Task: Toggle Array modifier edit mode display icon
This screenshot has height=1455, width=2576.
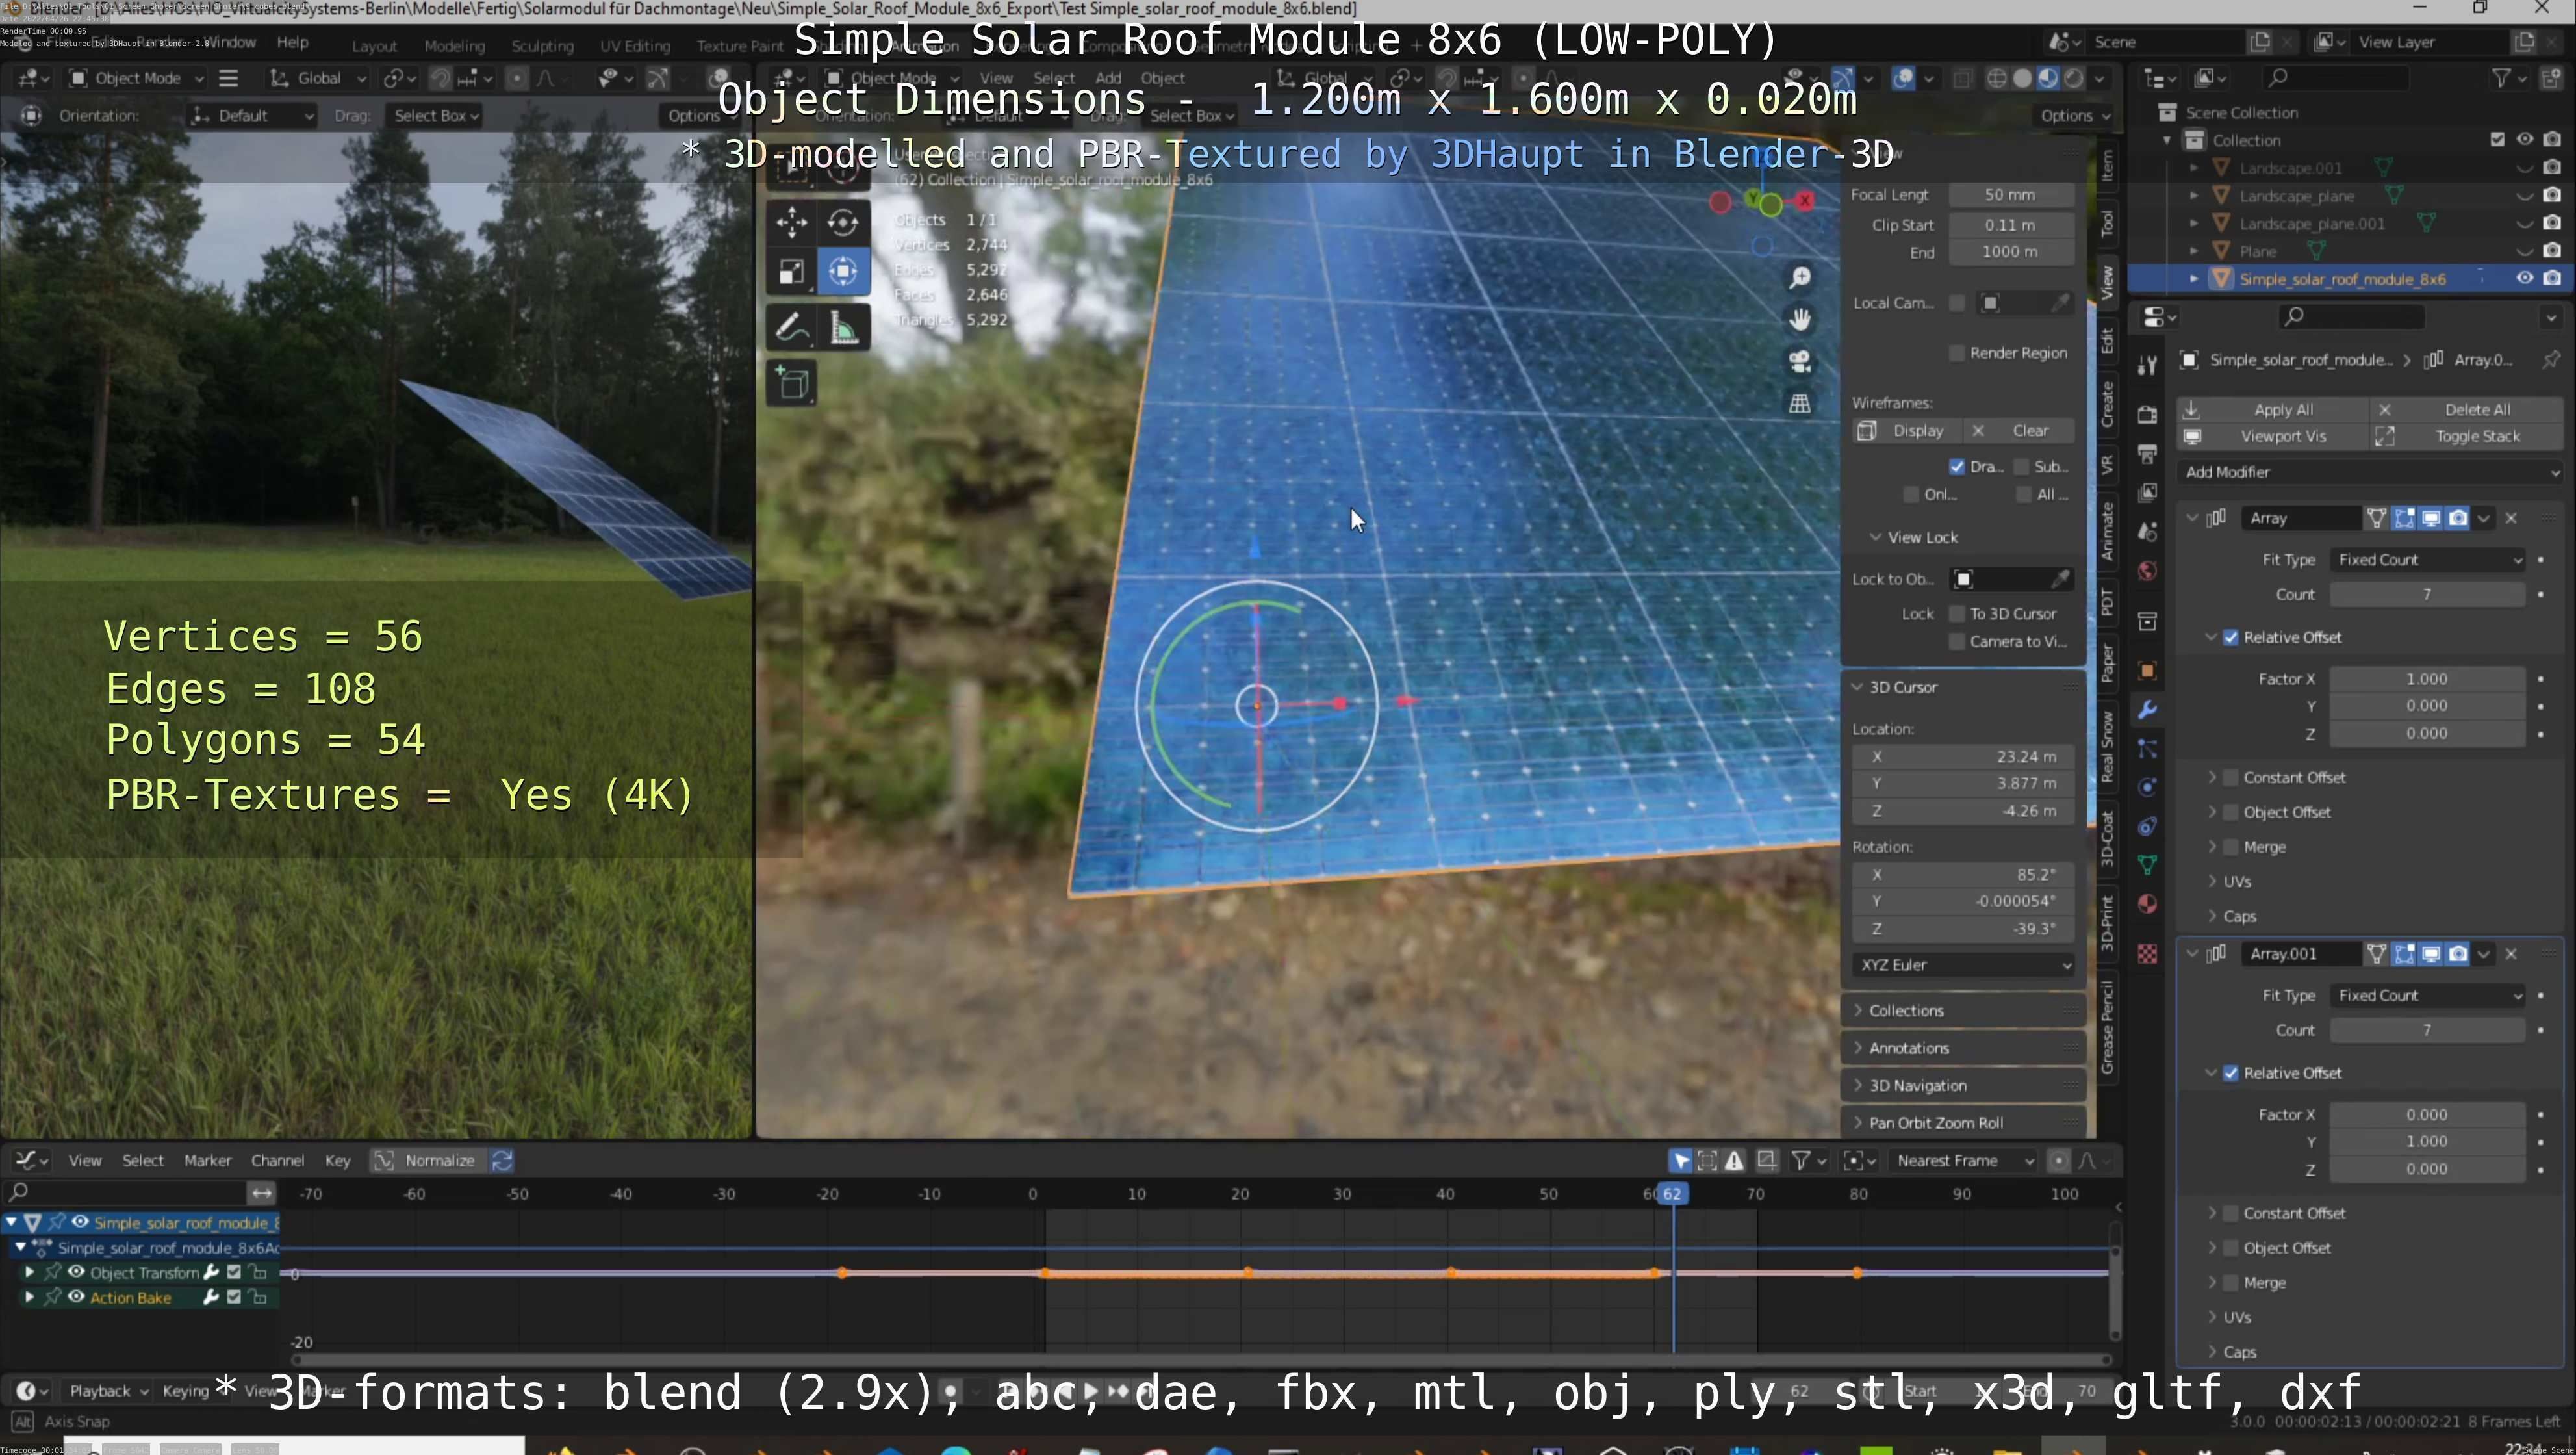Action: pyautogui.click(x=2404, y=518)
